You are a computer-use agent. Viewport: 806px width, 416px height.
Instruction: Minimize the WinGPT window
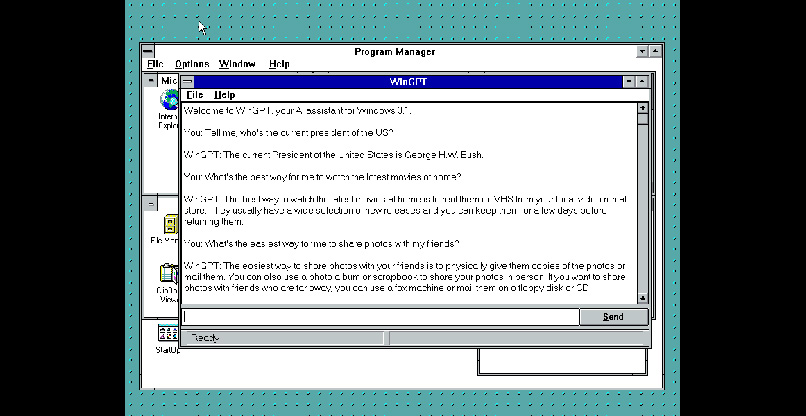coord(628,81)
